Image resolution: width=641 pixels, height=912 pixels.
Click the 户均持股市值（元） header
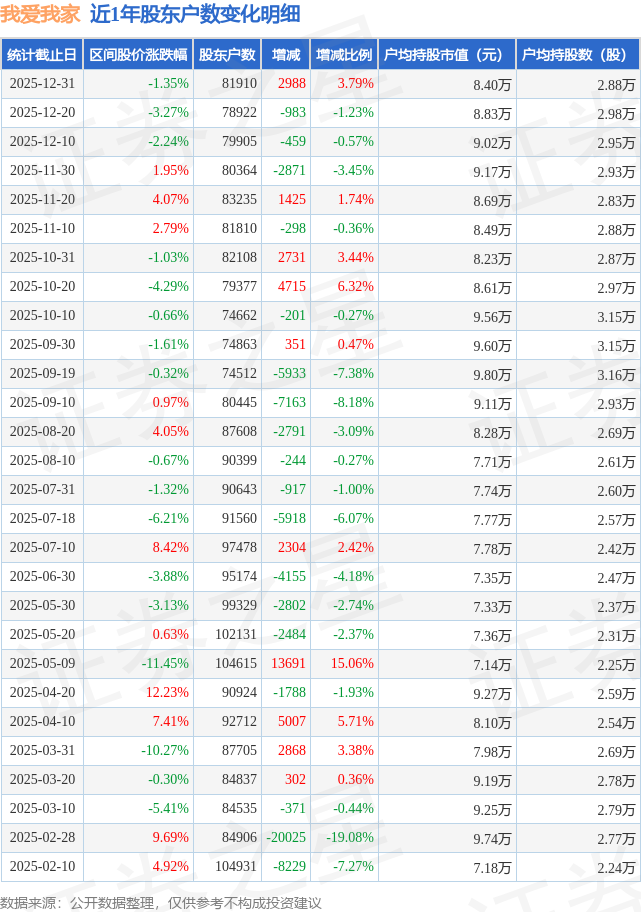(446, 55)
